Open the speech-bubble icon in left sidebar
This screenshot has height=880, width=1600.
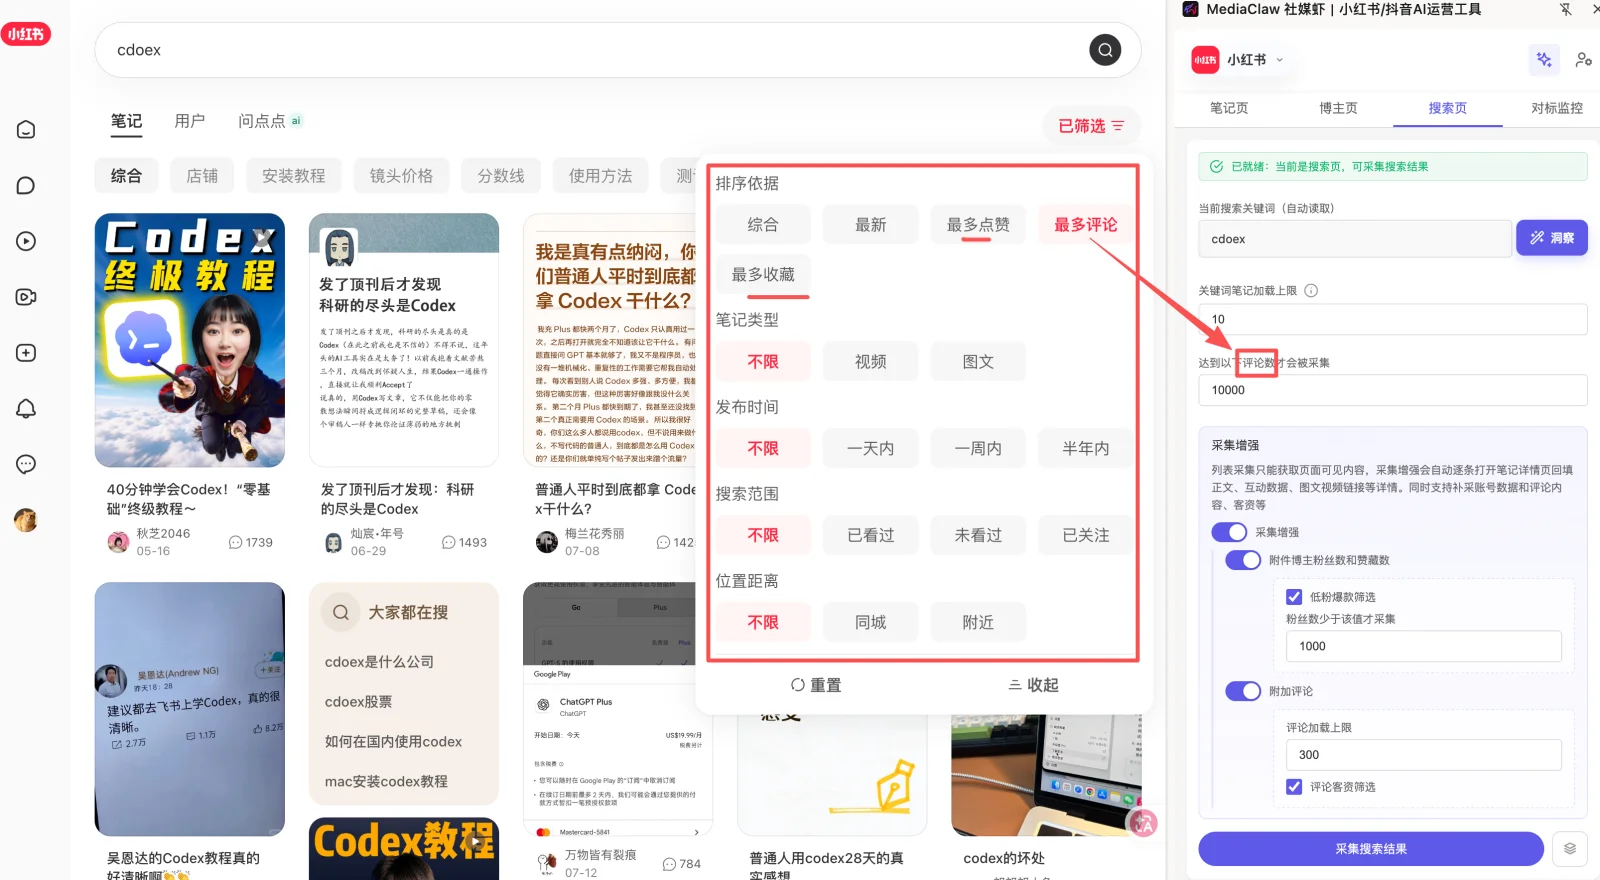(26, 186)
